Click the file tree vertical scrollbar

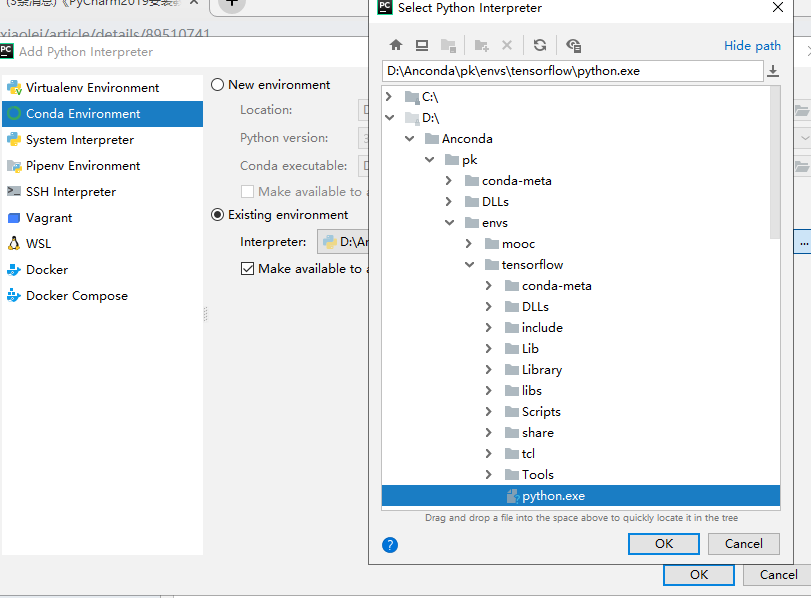[x=774, y=162]
